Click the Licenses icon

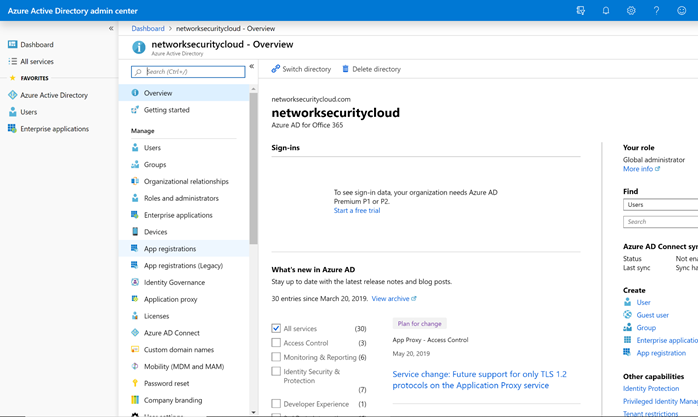click(135, 316)
